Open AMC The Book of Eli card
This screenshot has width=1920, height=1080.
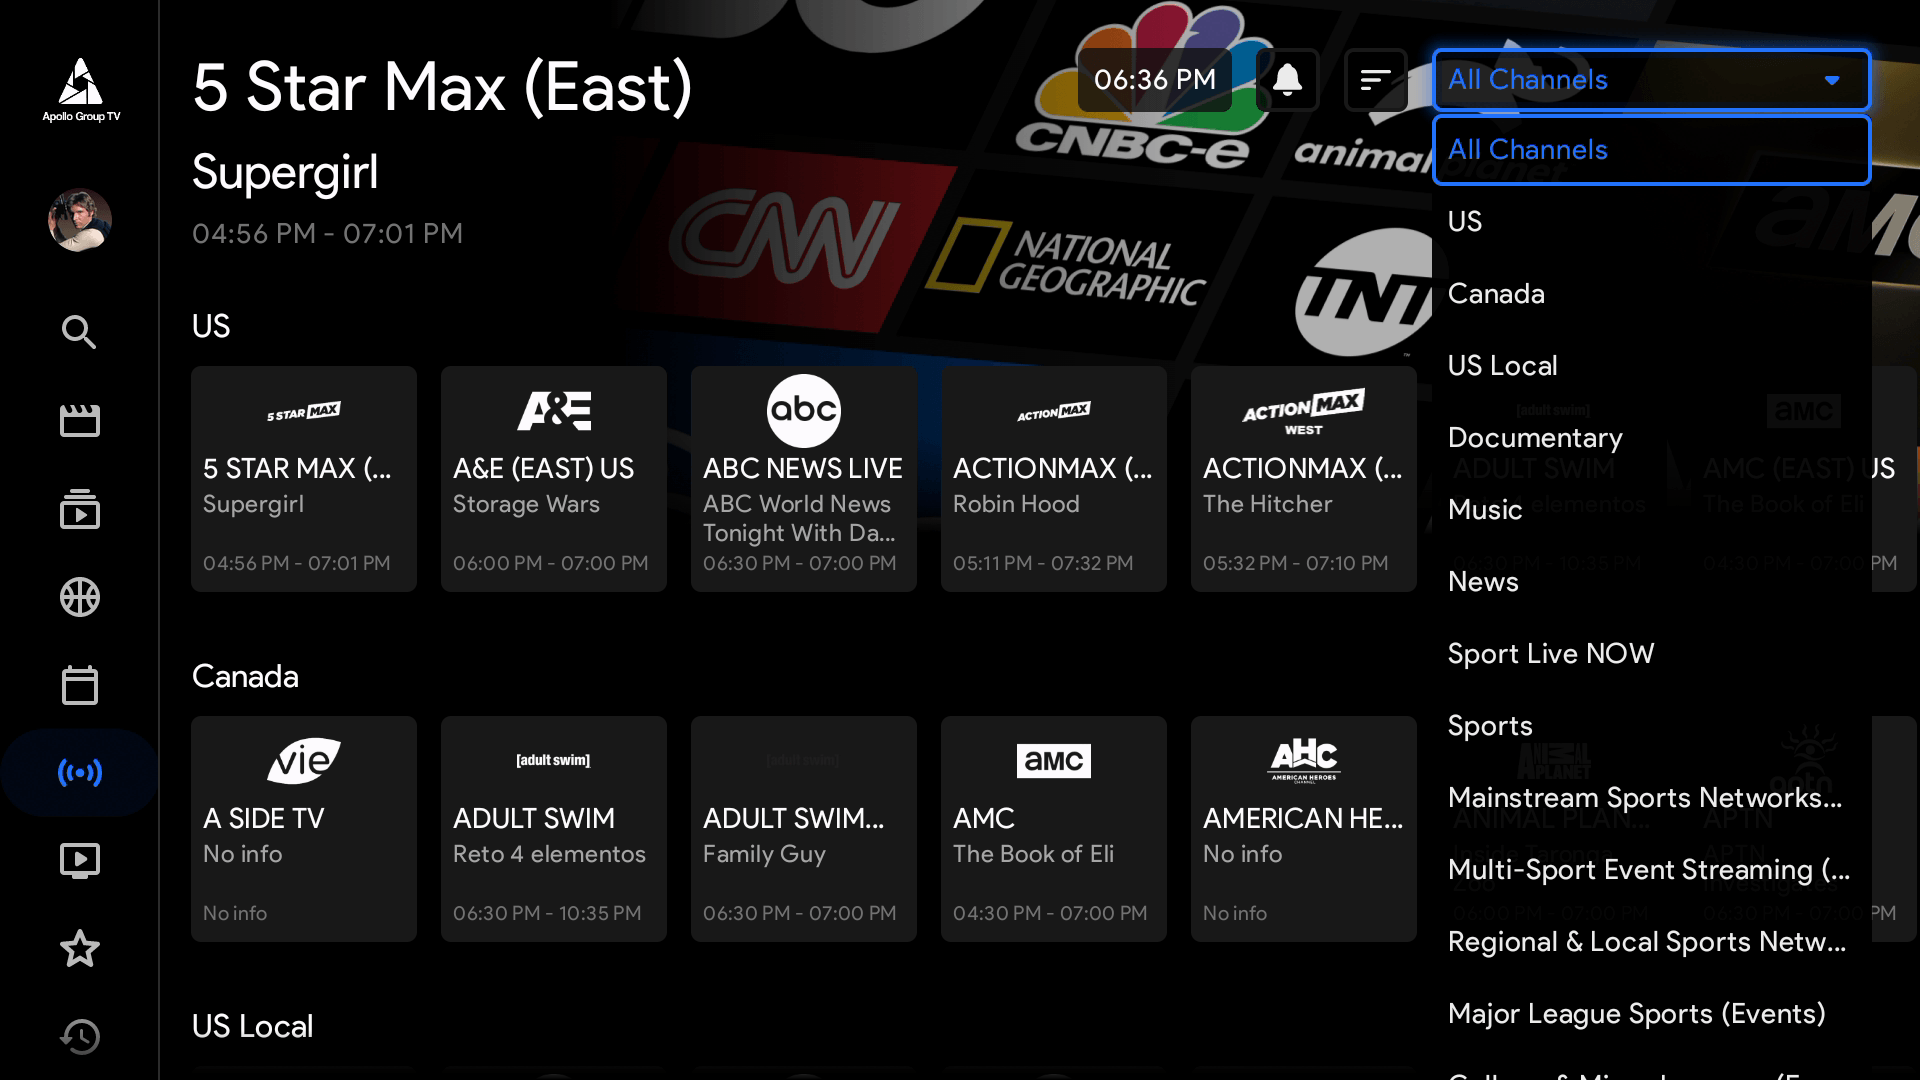(1054, 829)
